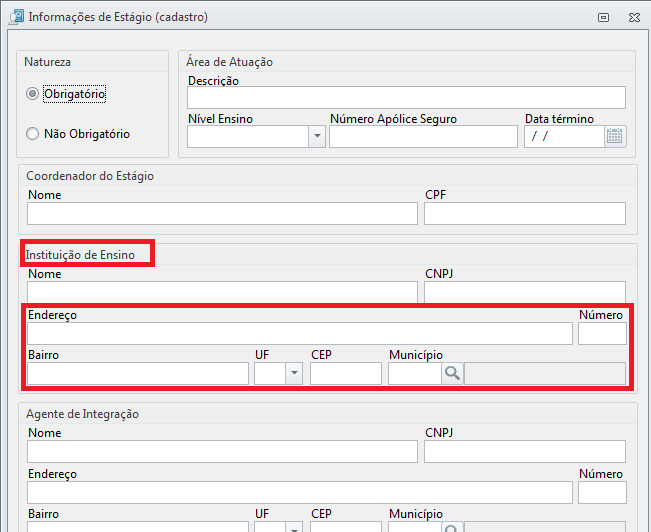Click Bairro field in Instituição de Ensino
Screen dimensions: 651x532
(x=138, y=373)
